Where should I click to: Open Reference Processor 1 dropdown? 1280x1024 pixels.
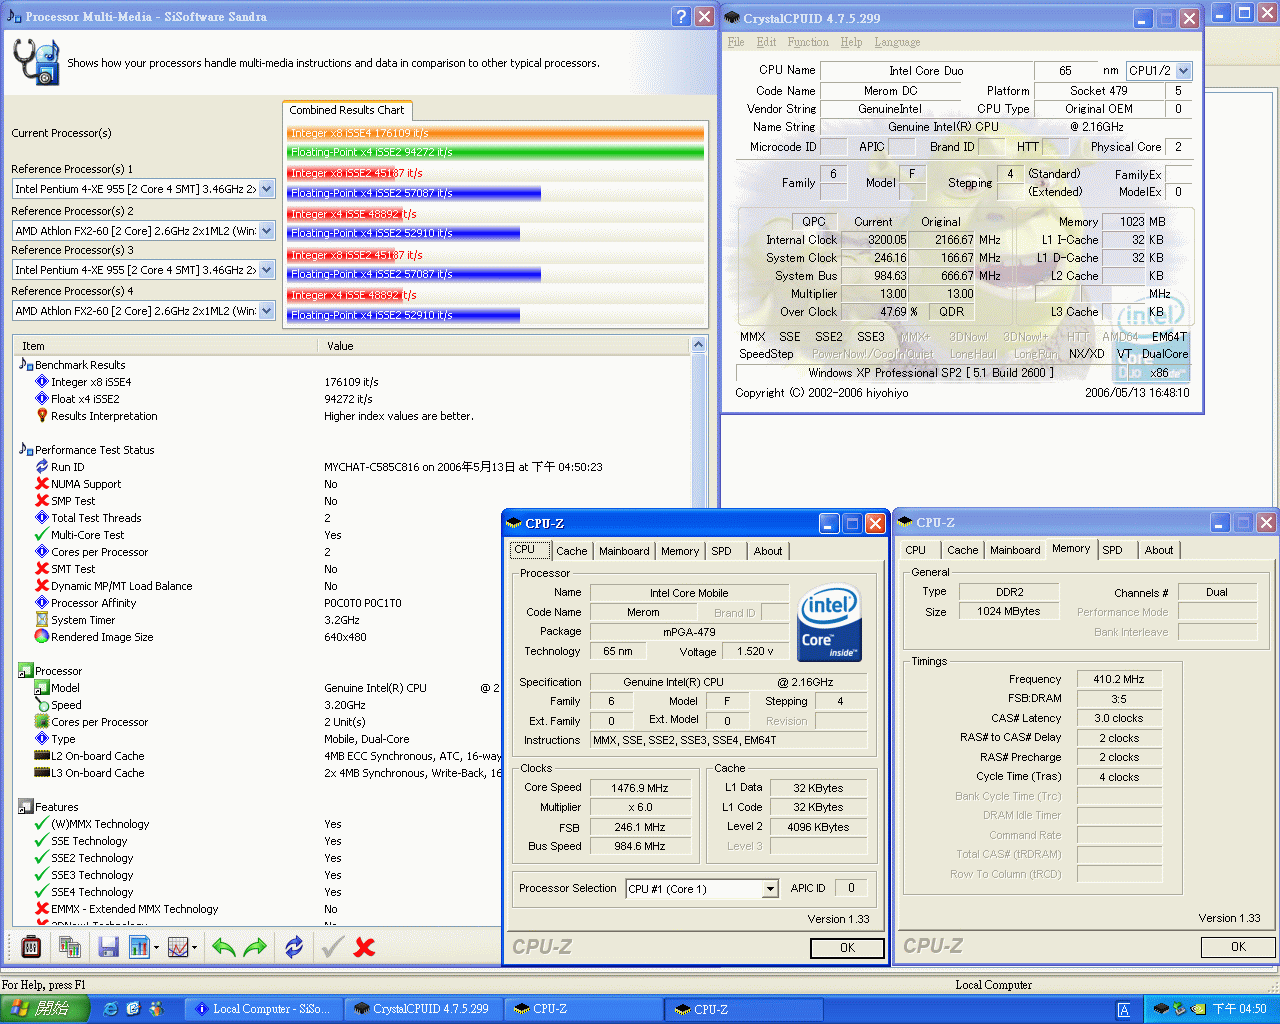[x=267, y=189]
